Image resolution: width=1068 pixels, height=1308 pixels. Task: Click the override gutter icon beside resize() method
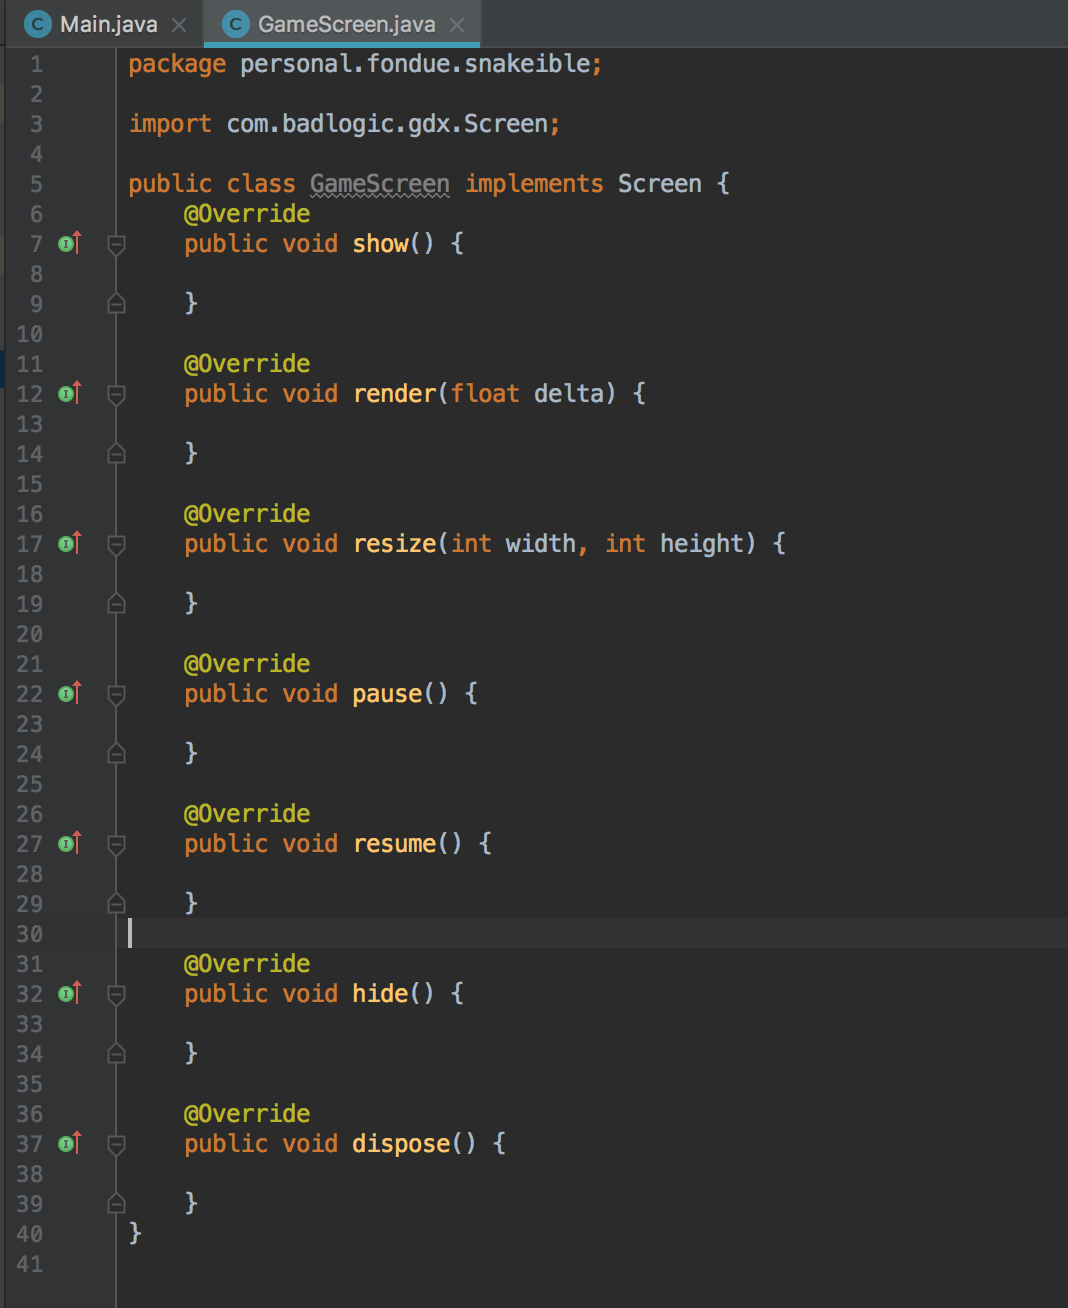click(68, 544)
